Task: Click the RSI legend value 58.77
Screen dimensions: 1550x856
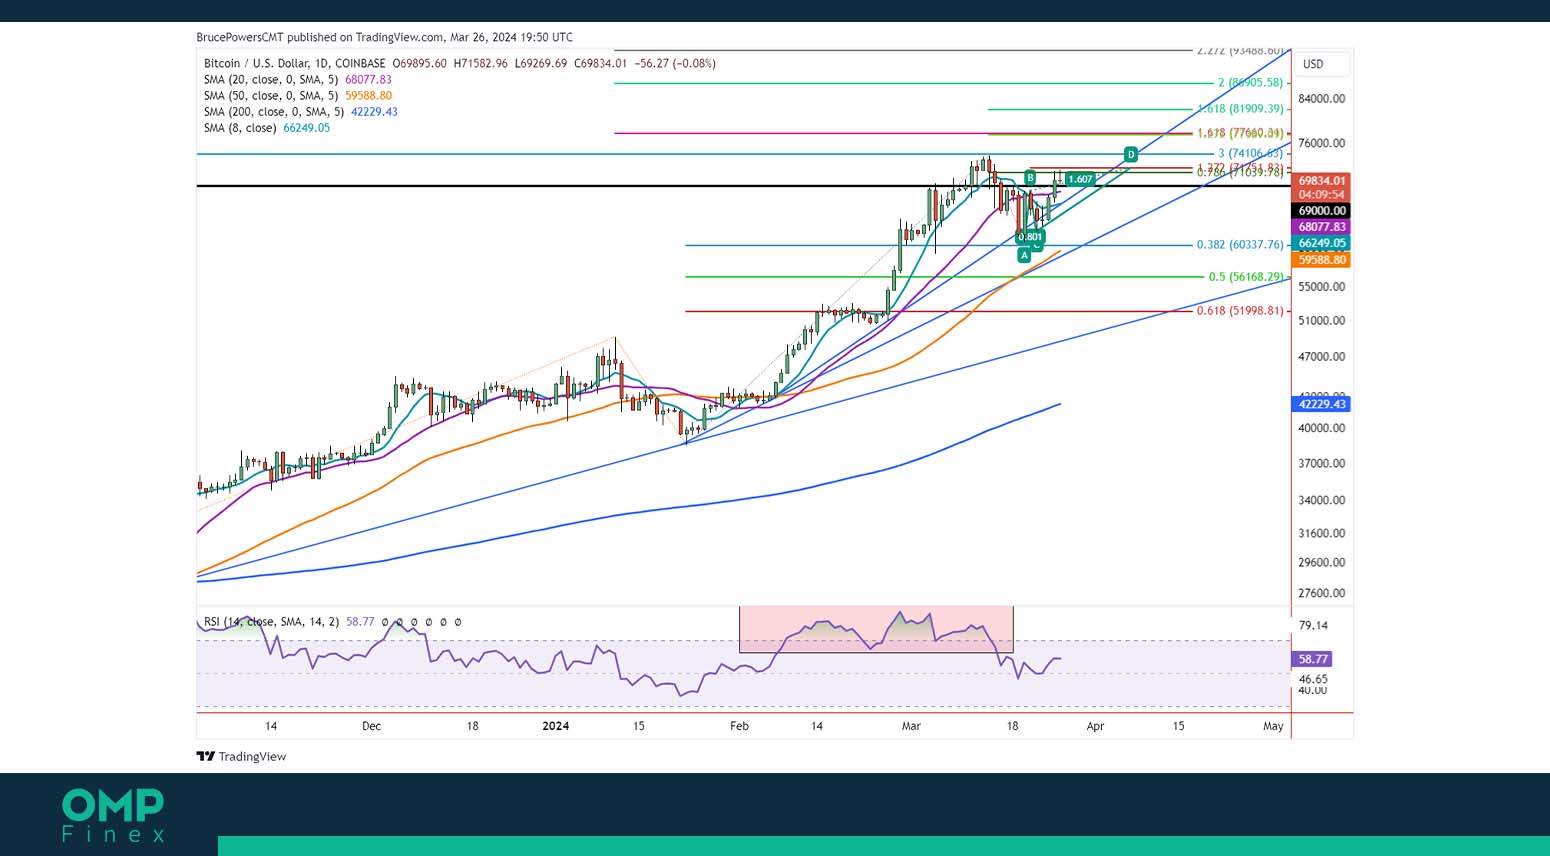Action: tap(360, 621)
